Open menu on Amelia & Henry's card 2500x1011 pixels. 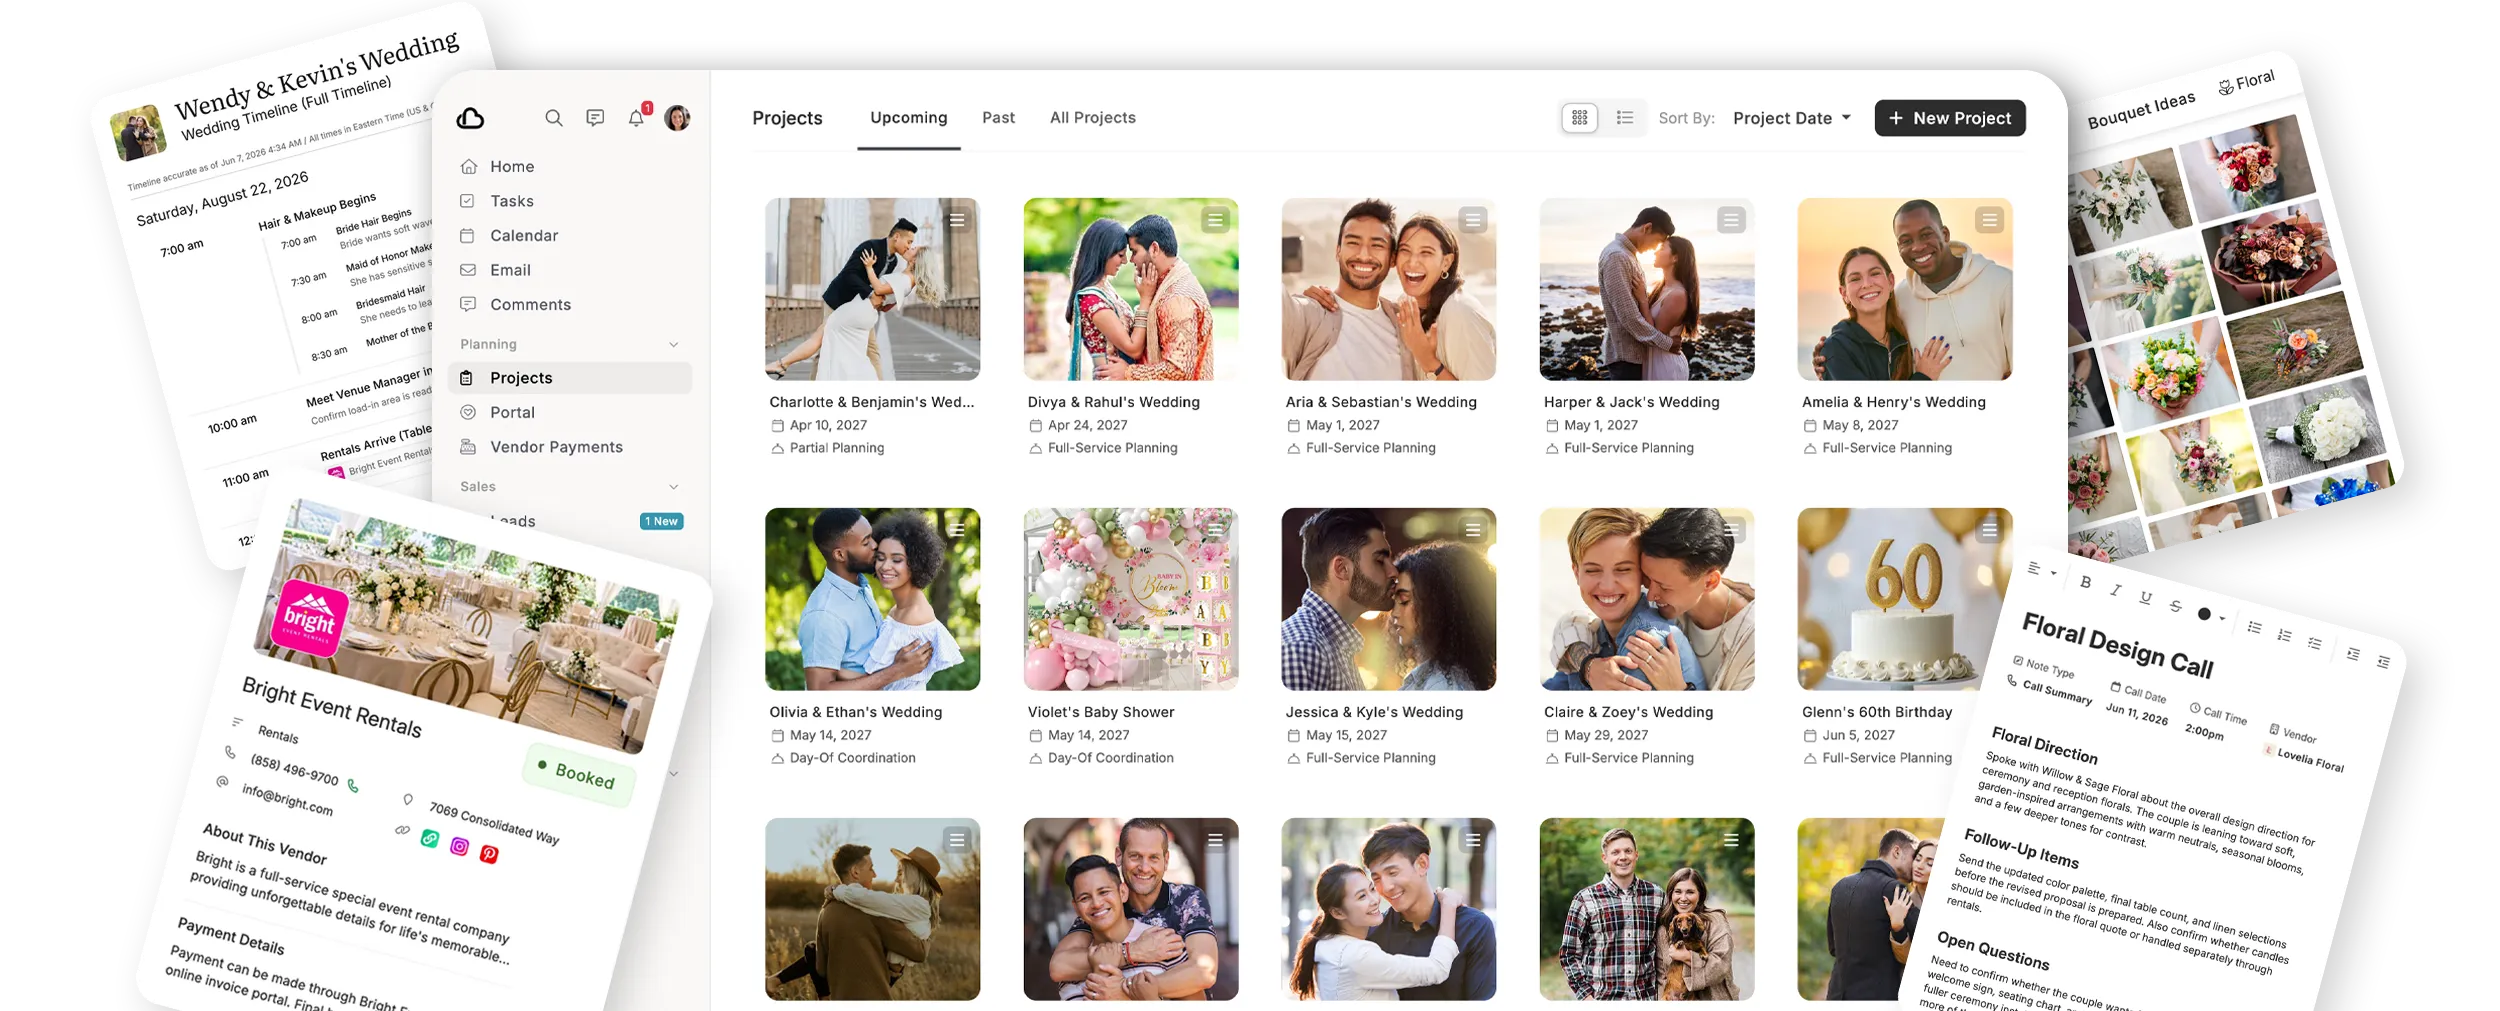click(x=1989, y=220)
